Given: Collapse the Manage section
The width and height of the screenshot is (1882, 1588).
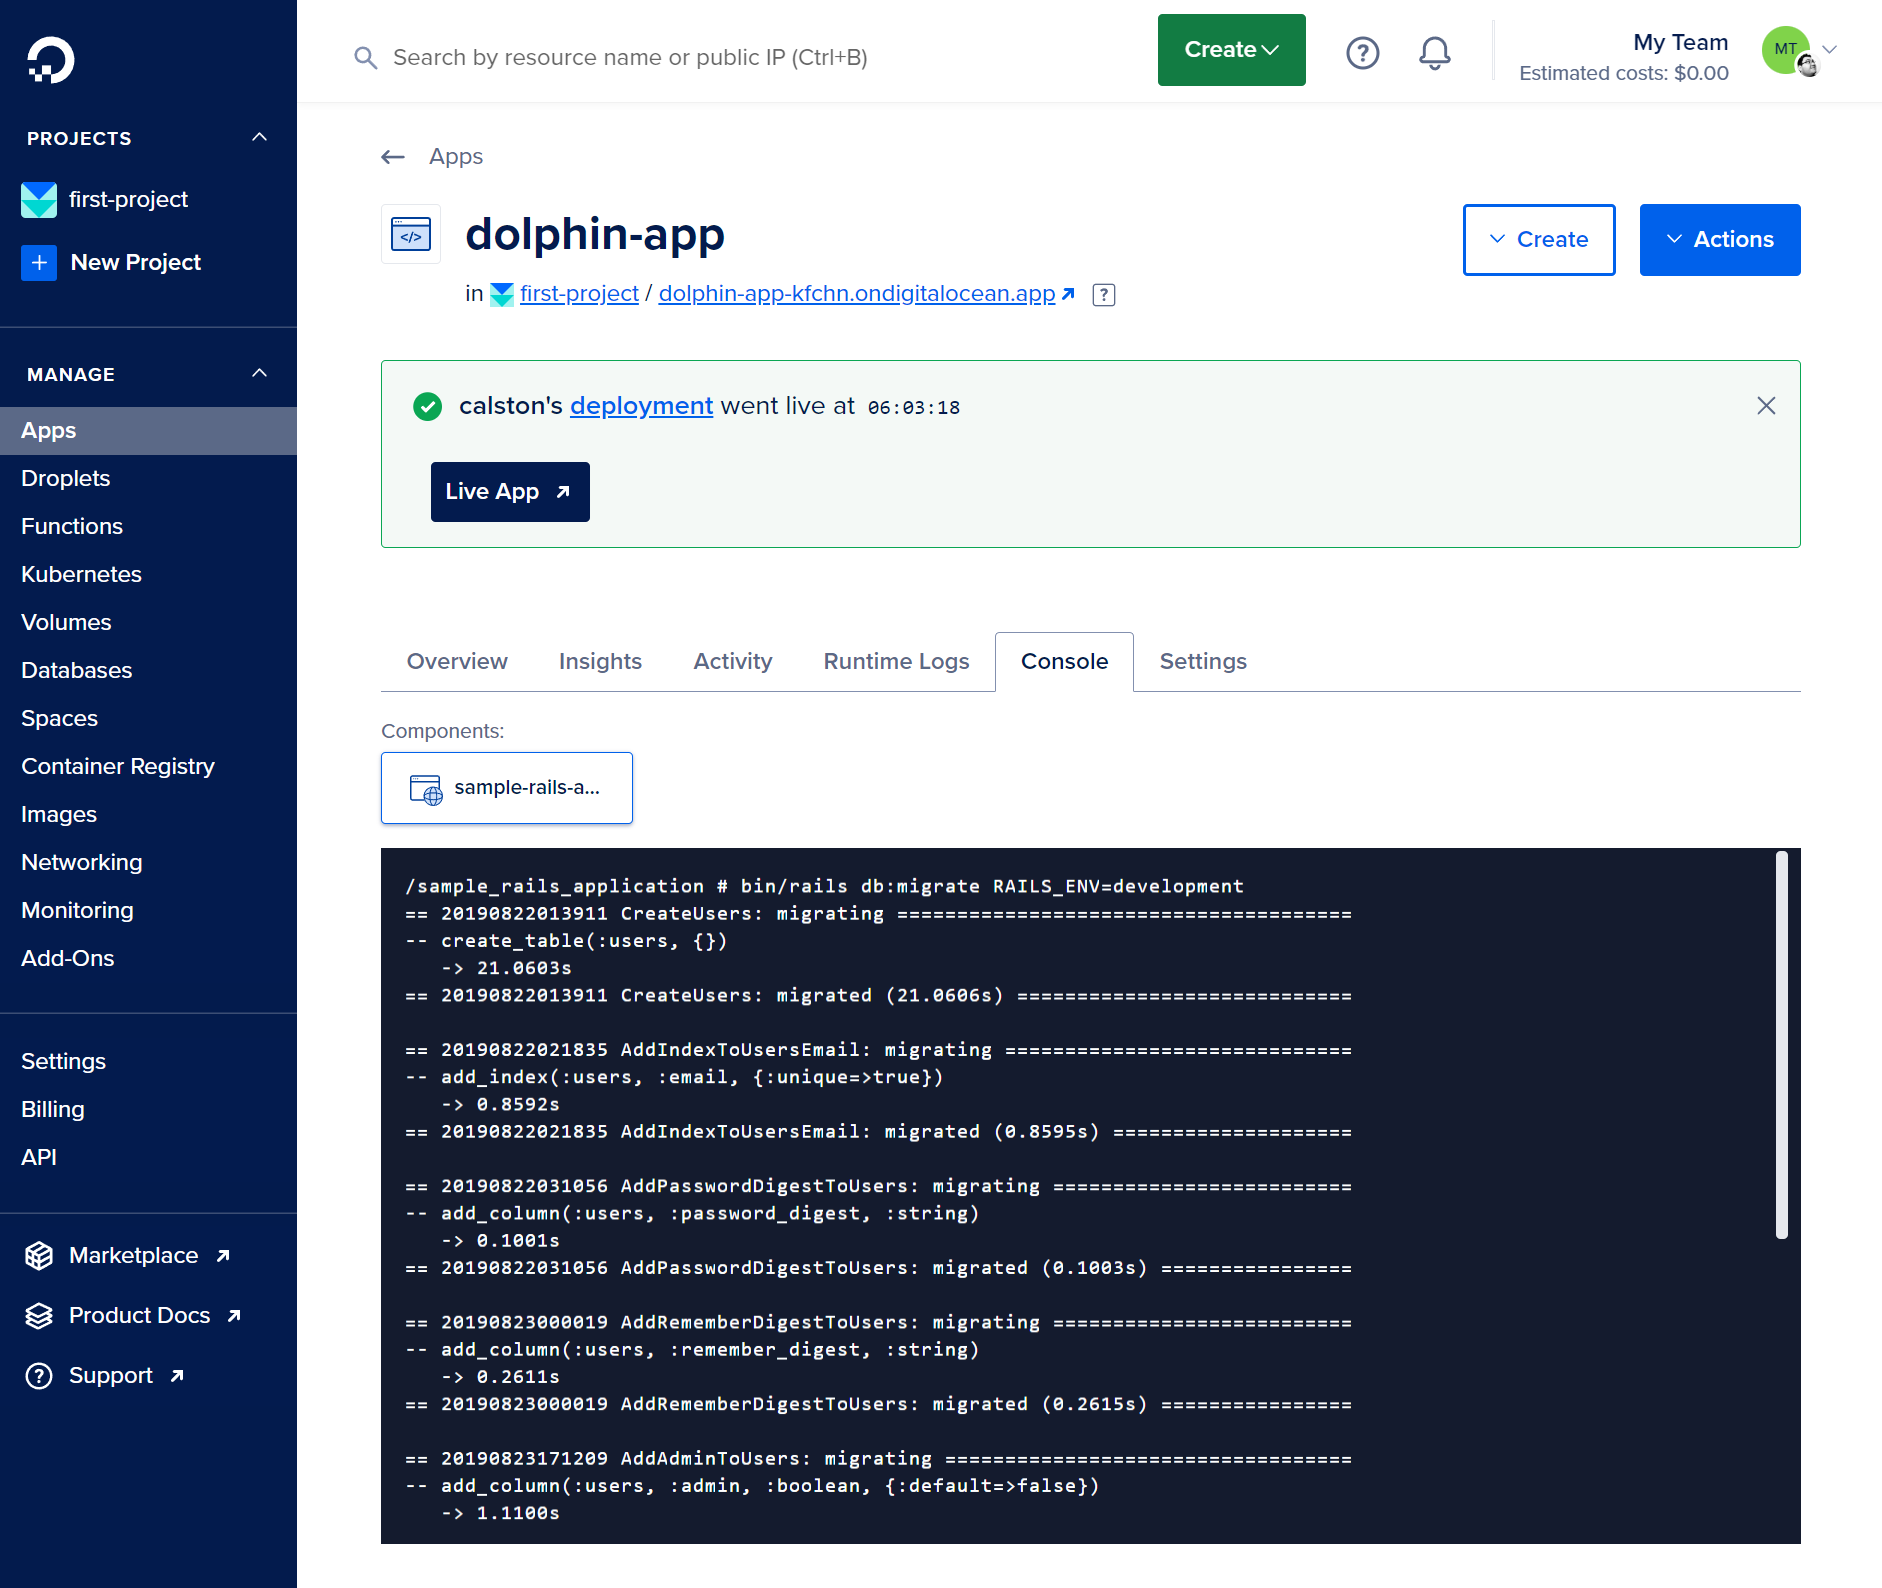Looking at the screenshot, I should point(259,374).
